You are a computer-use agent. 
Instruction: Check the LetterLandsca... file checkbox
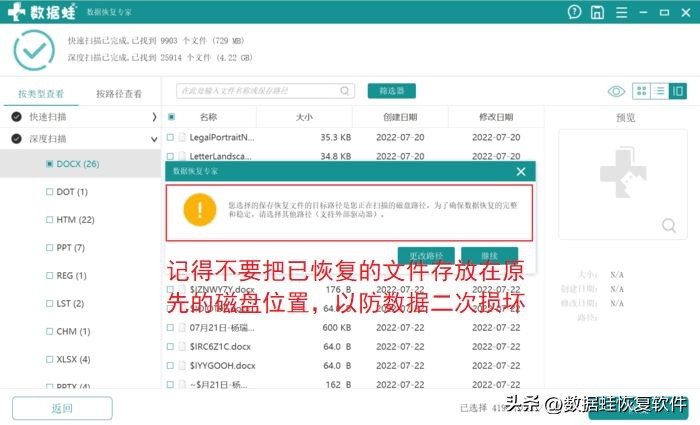170,156
